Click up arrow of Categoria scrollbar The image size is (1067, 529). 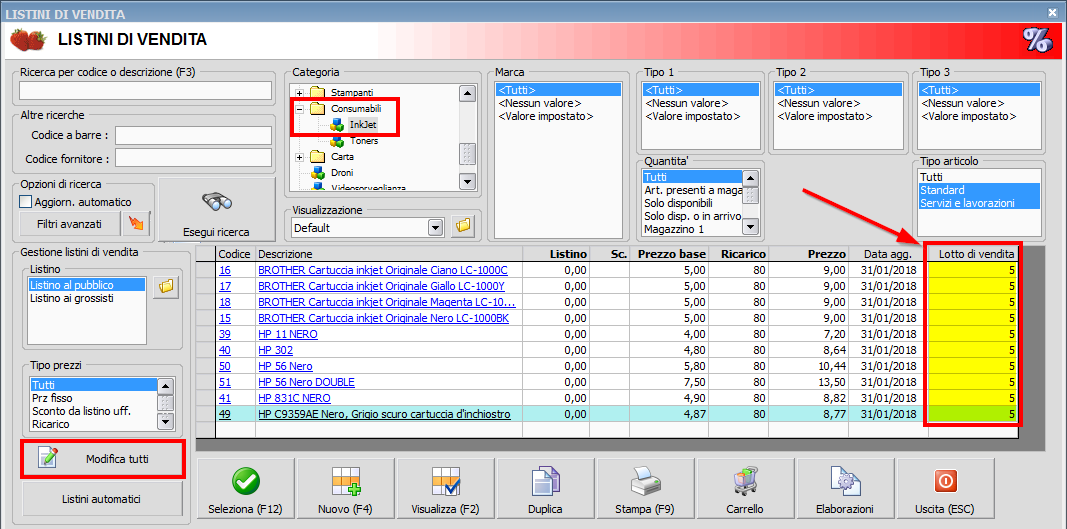coord(467,93)
